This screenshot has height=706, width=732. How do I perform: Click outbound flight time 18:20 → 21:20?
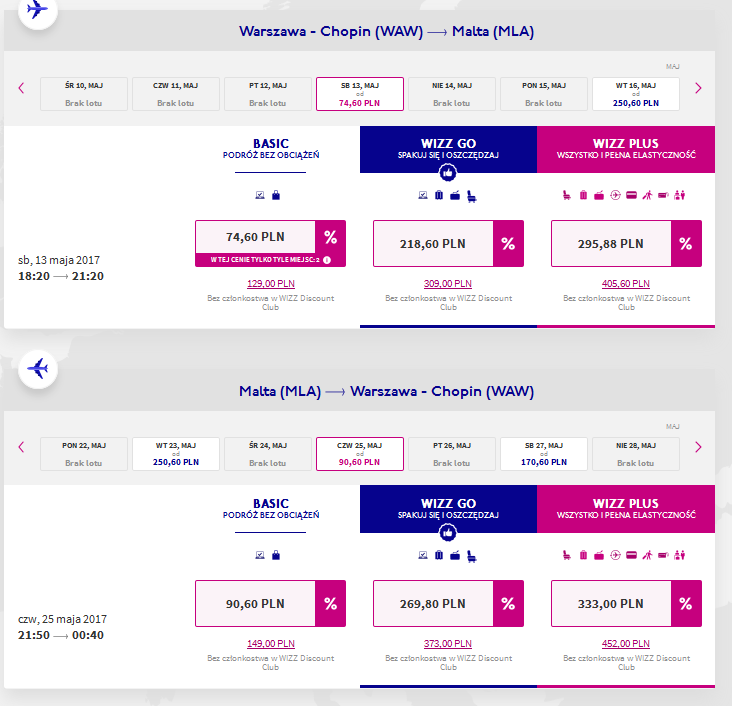pyautogui.click(x=61, y=276)
